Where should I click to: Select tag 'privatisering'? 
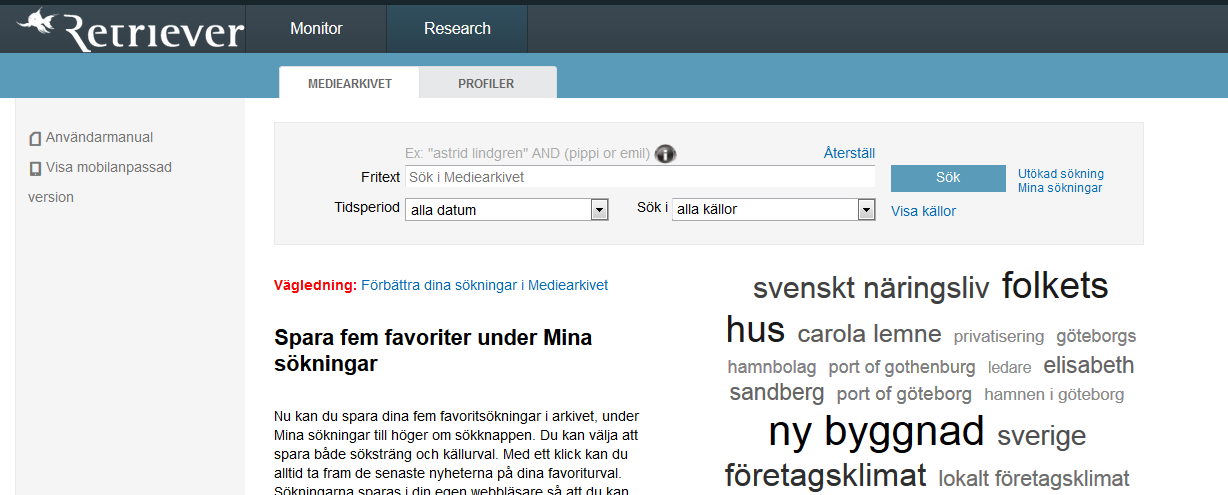[x=999, y=337]
